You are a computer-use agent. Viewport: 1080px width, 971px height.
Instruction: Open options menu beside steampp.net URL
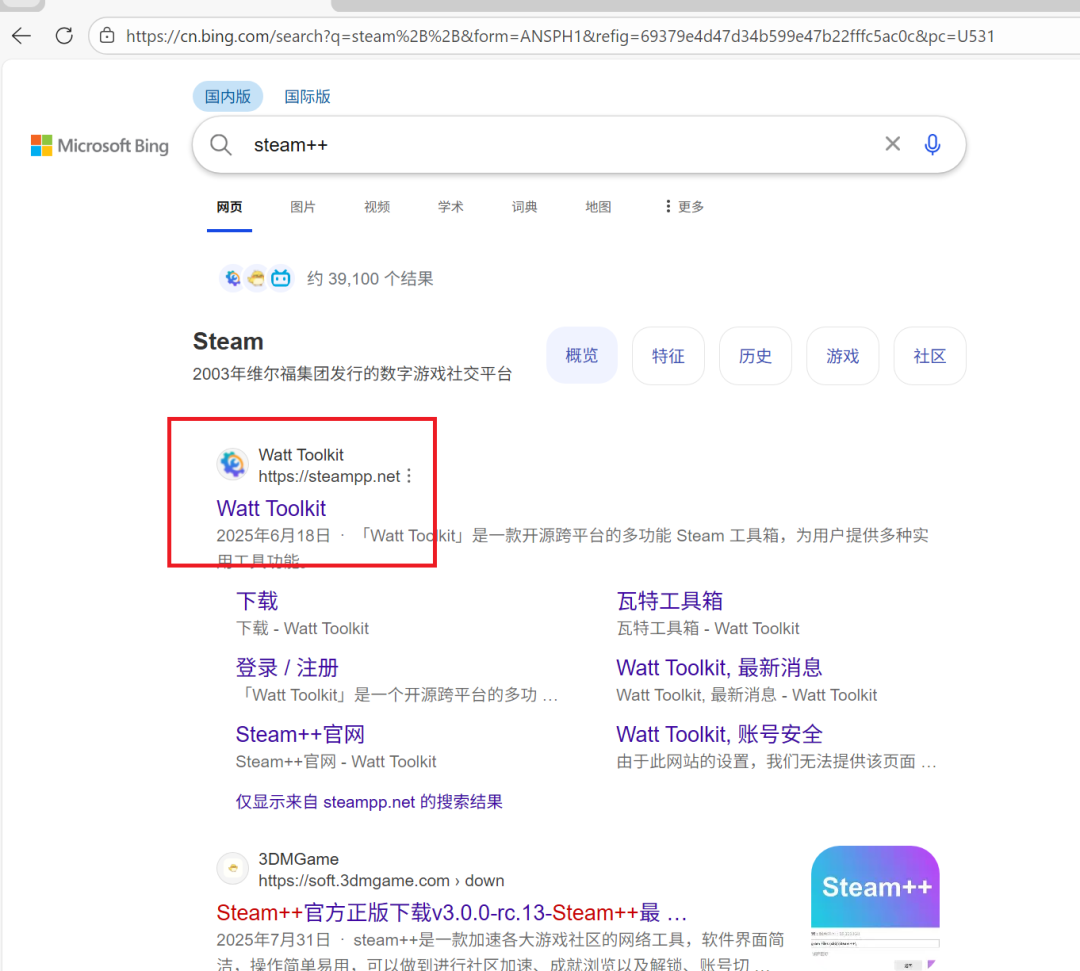tap(409, 476)
